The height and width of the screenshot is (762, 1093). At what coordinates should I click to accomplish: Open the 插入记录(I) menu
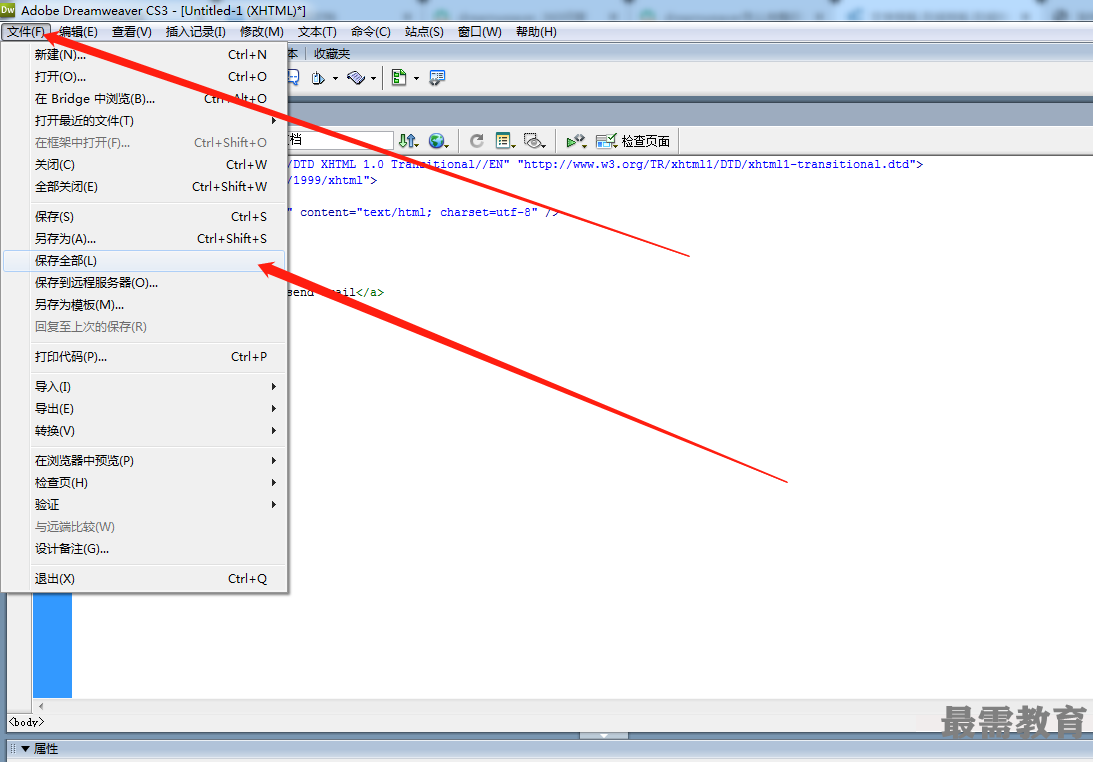tap(196, 32)
